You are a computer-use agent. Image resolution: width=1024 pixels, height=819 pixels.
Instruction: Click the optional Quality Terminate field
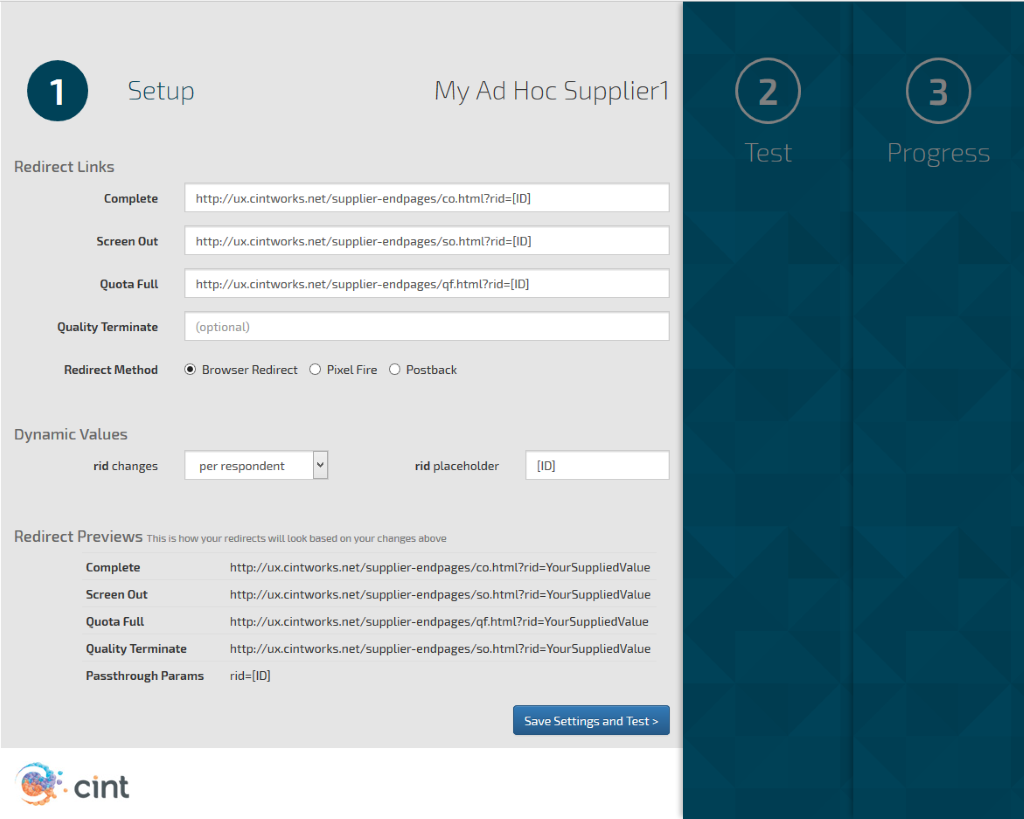(426, 327)
